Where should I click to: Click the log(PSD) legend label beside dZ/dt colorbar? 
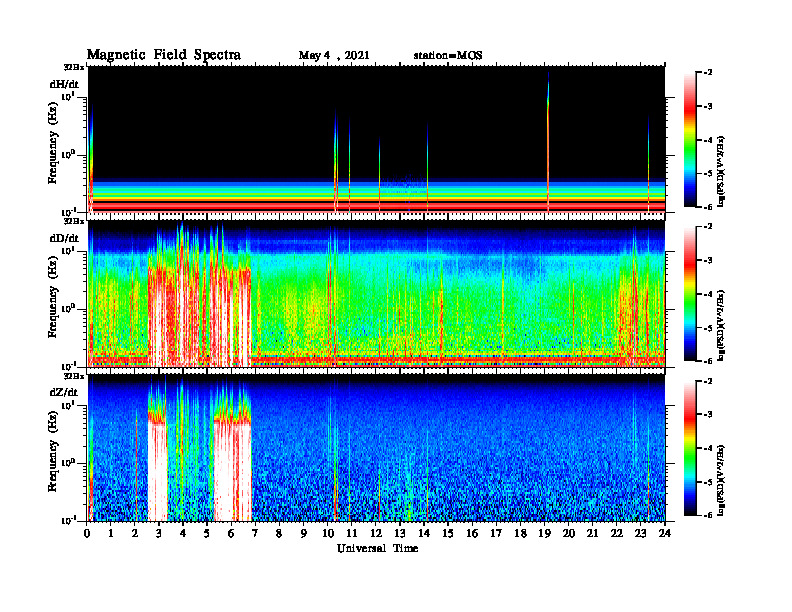(721, 480)
